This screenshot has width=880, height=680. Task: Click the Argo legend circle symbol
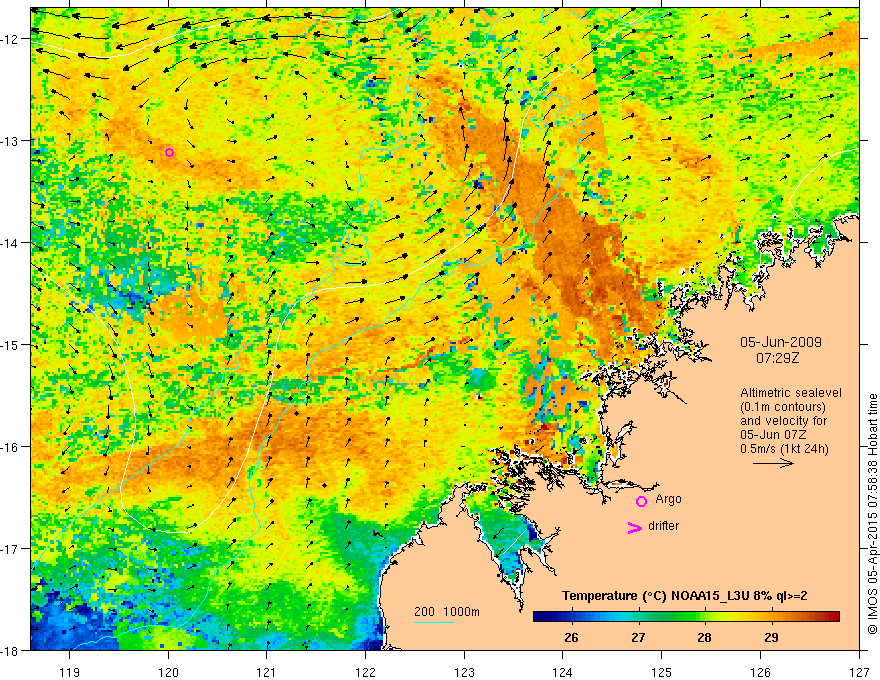[641, 502]
